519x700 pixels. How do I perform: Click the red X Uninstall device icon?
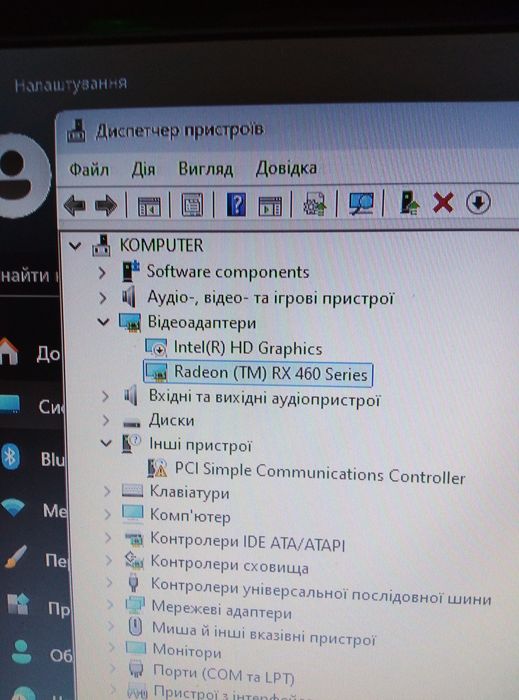point(443,203)
